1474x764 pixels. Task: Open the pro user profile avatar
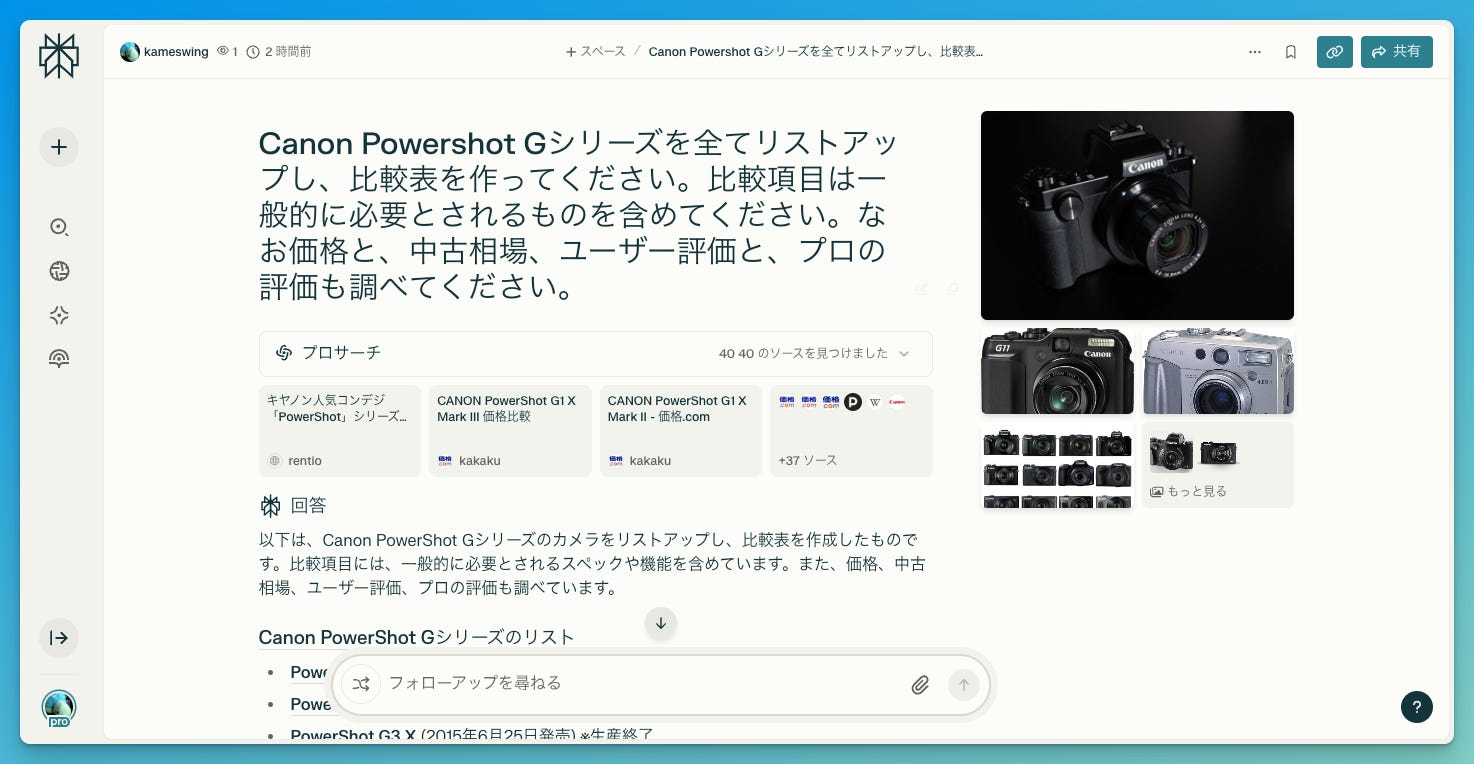pos(59,708)
